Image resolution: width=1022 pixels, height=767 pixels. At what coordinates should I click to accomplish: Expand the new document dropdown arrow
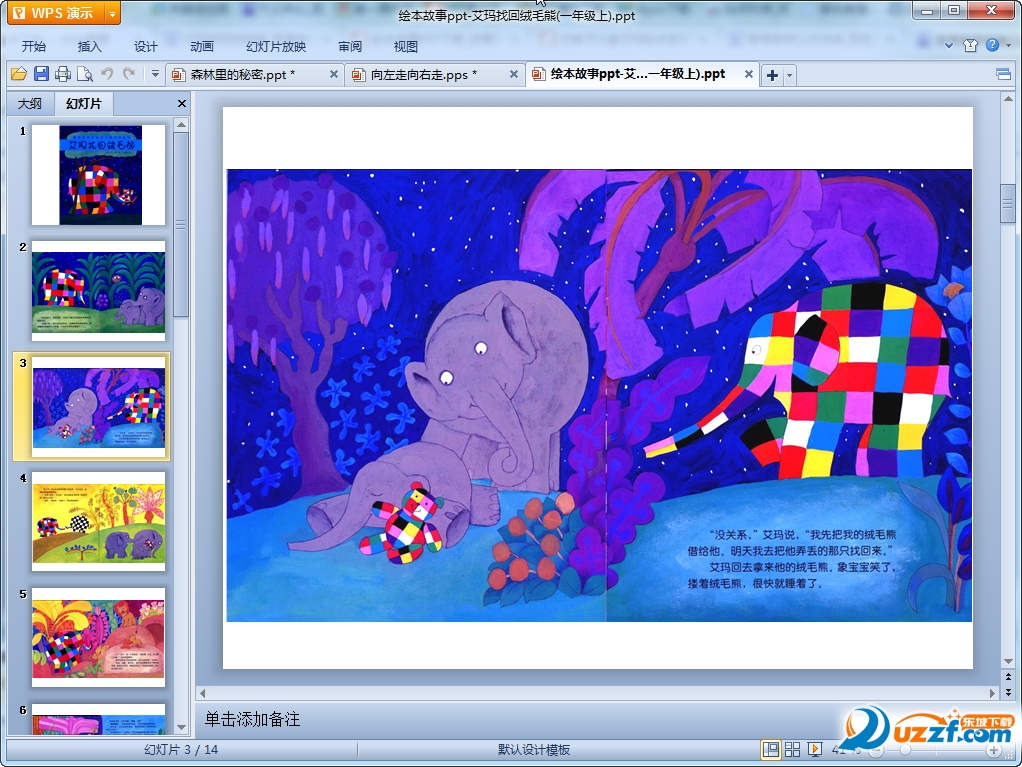pyautogui.click(x=789, y=75)
